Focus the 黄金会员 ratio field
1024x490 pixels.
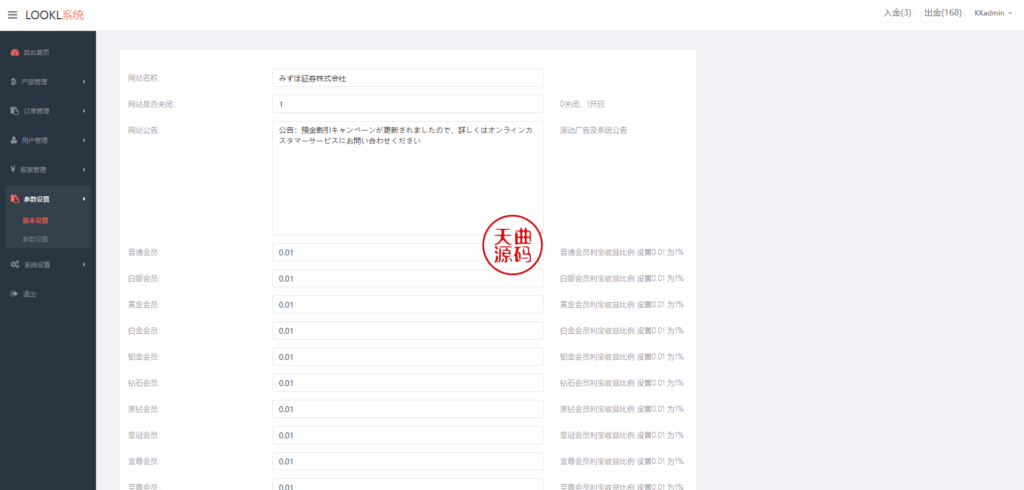click(x=408, y=304)
